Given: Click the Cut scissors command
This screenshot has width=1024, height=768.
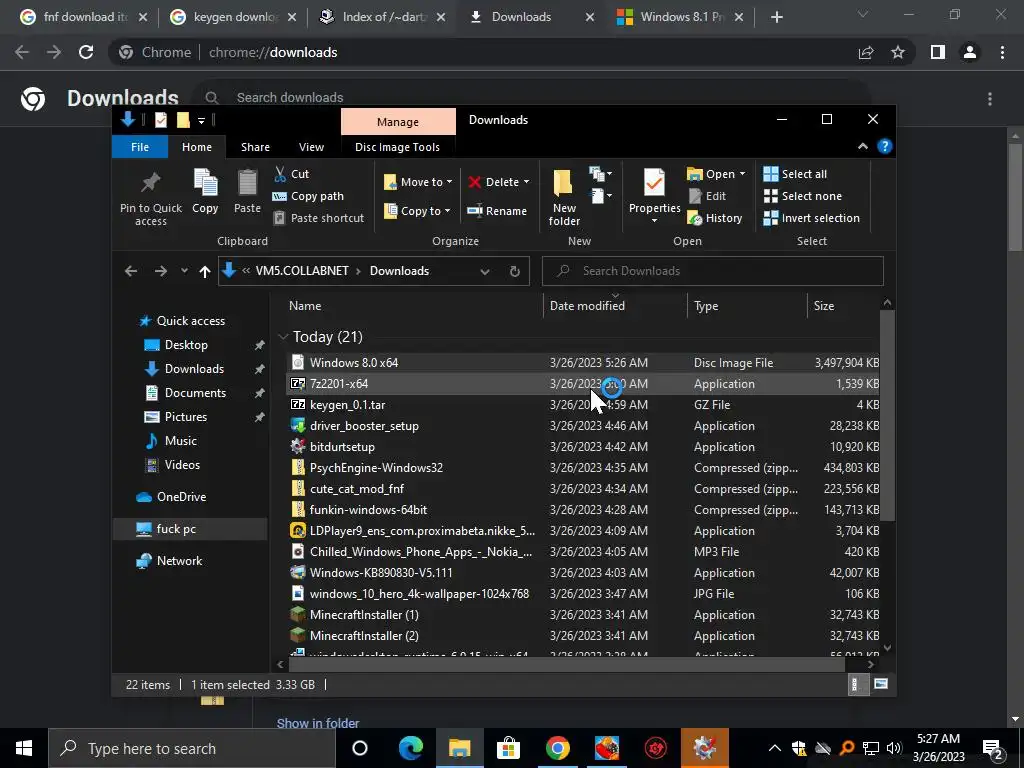Looking at the screenshot, I should coord(291,174).
